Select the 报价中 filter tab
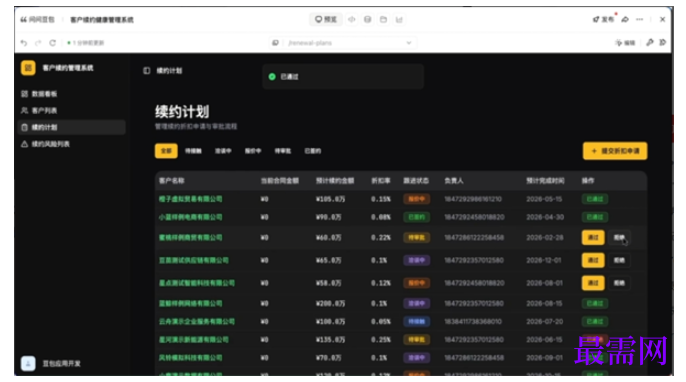Screen dimensions: 686x382 (253, 151)
